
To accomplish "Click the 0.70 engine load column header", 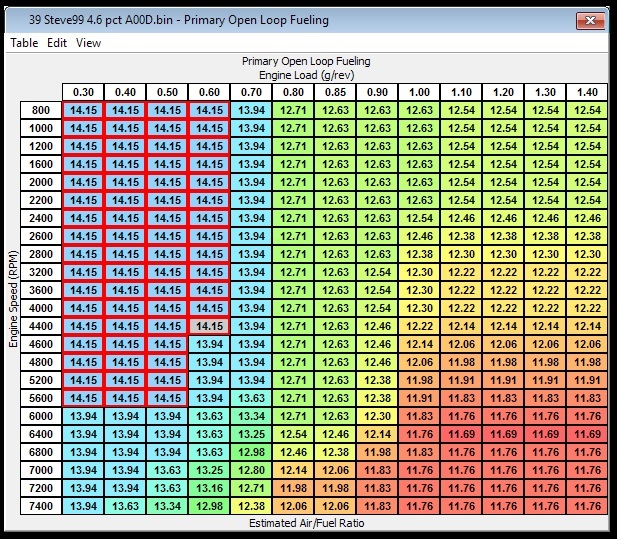I will (x=252, y=92).
